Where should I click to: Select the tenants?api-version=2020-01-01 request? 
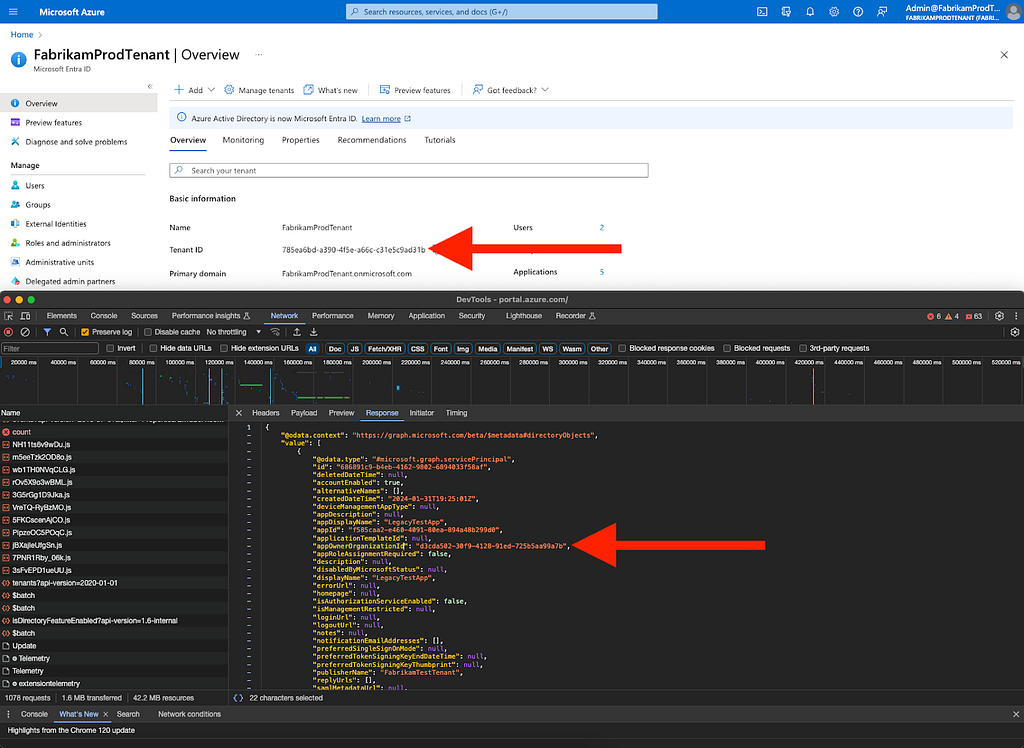[114, 583]
